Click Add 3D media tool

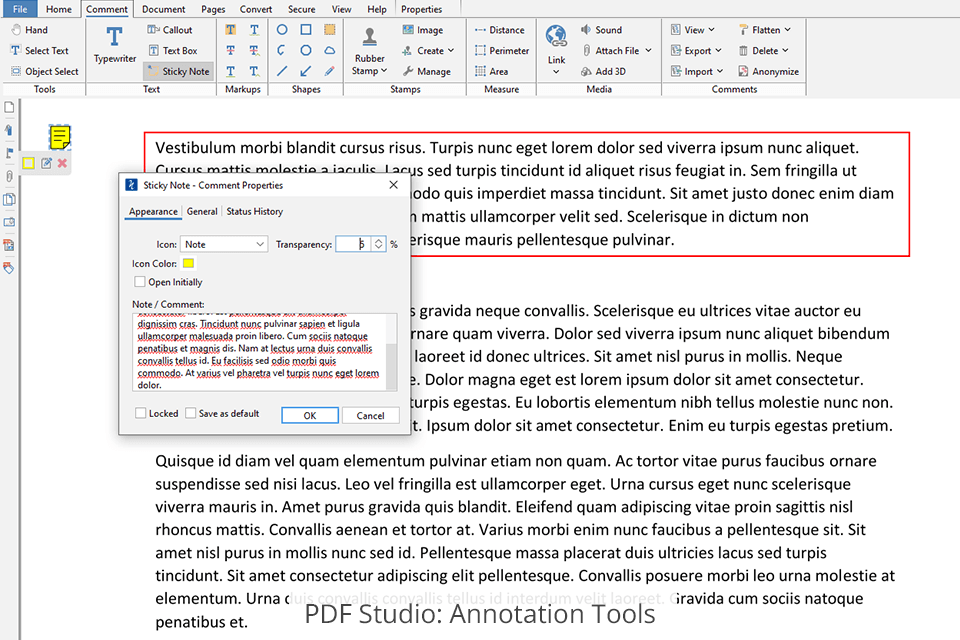point(603,71)
